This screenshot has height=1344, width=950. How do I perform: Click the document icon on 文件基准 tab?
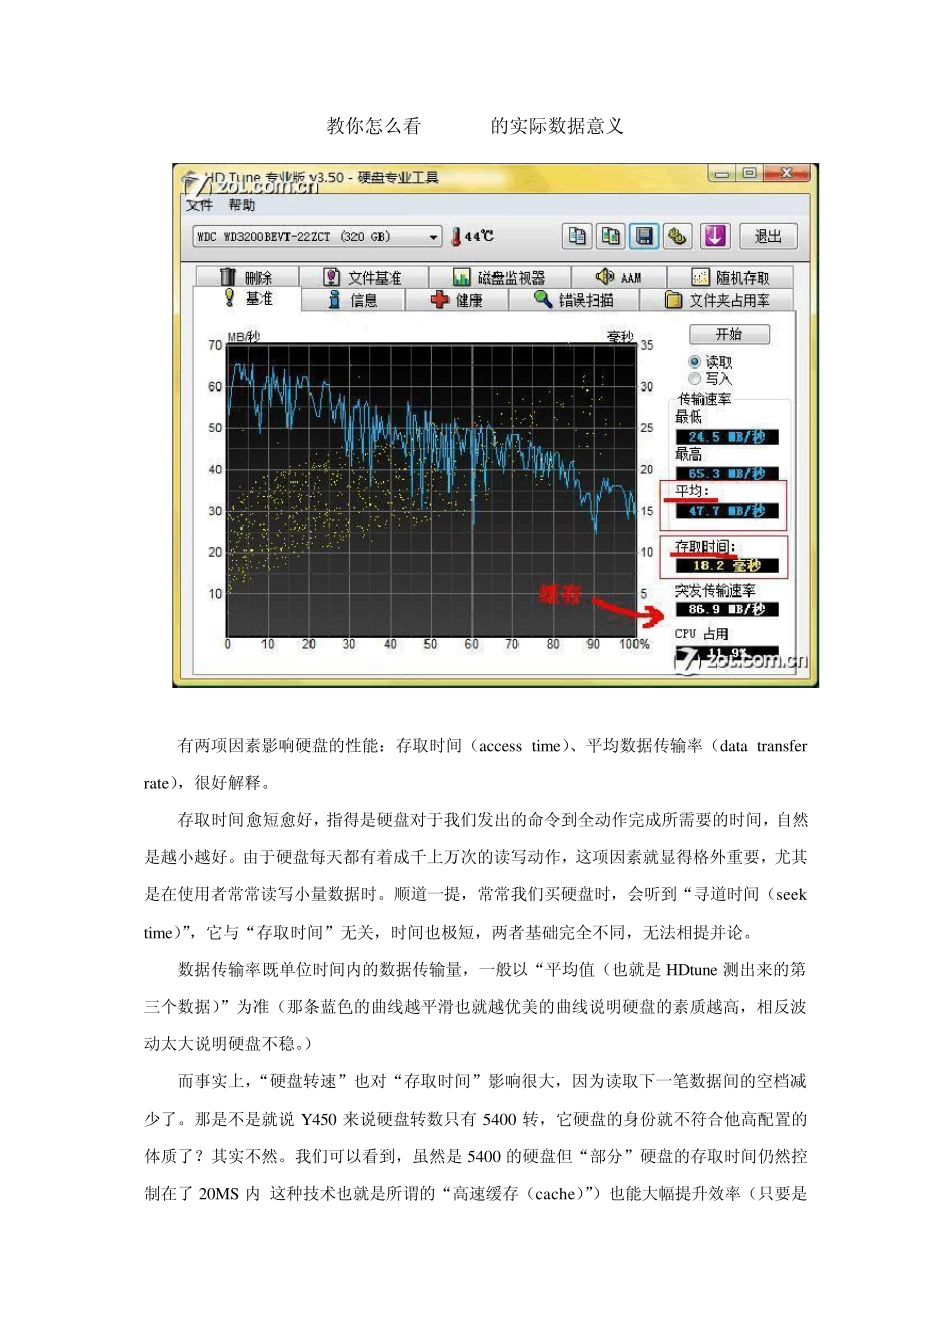tap(332, 277)
